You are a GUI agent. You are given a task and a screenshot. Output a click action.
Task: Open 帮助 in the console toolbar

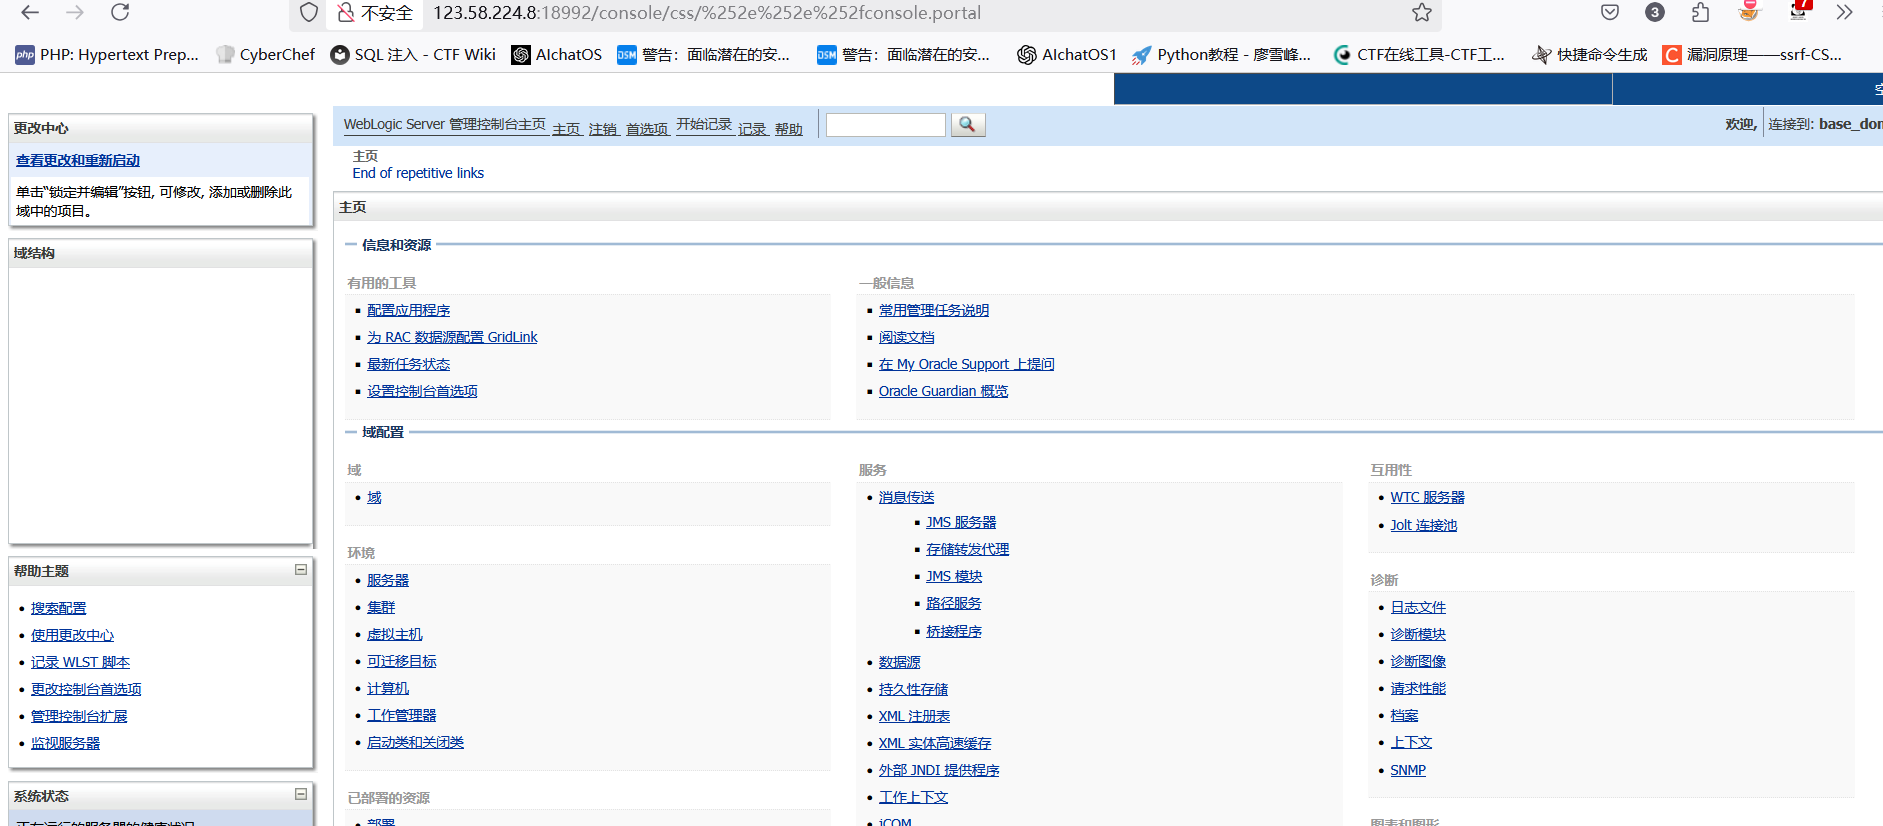point(789,129)
